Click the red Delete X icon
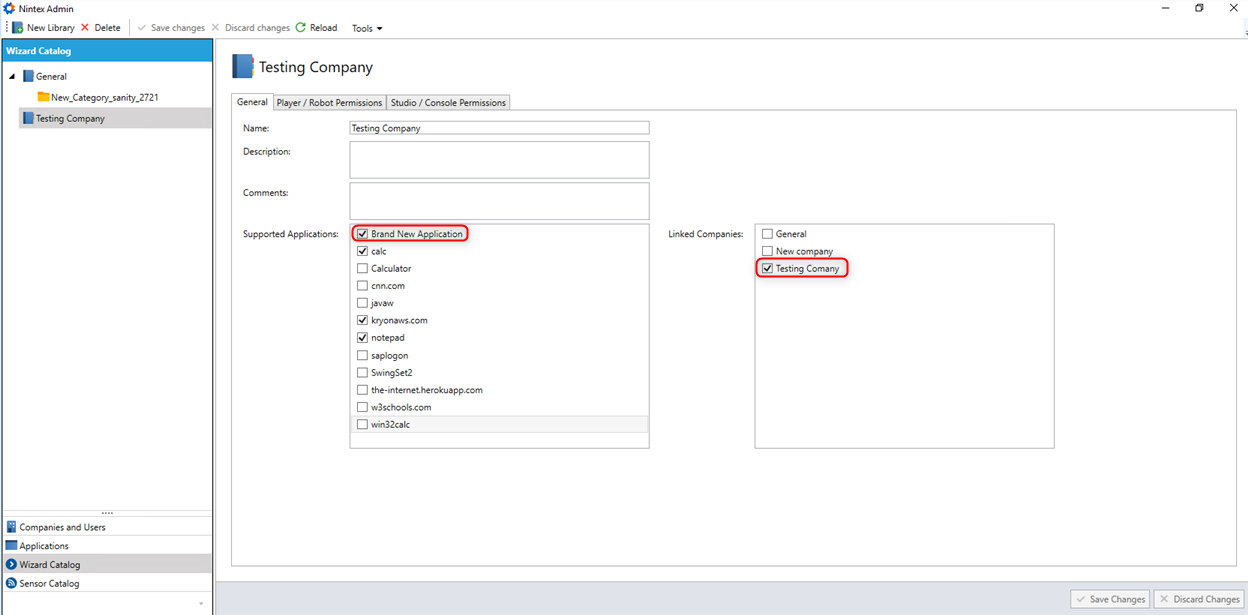Viewport: 1248px width, 615px height. [85, 28]
